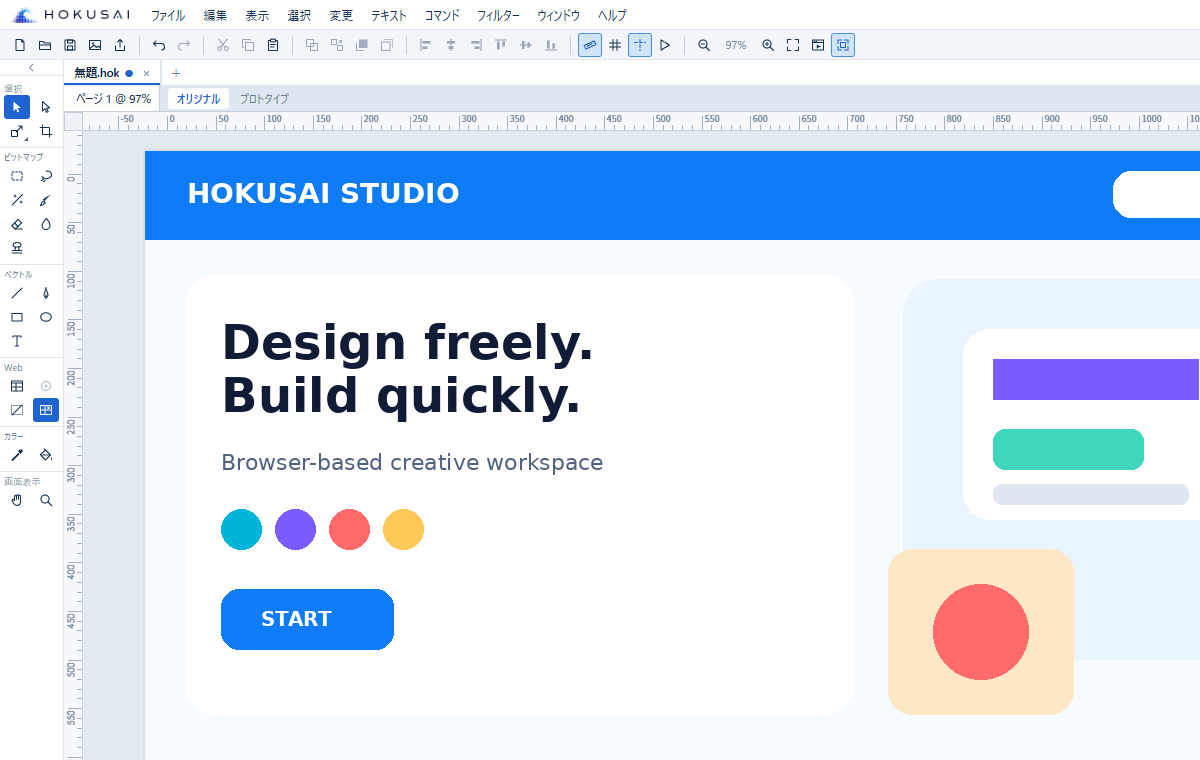This screenshot has height=760, width=1200.
Task: Select the text T tool
Action: [17, 341]
